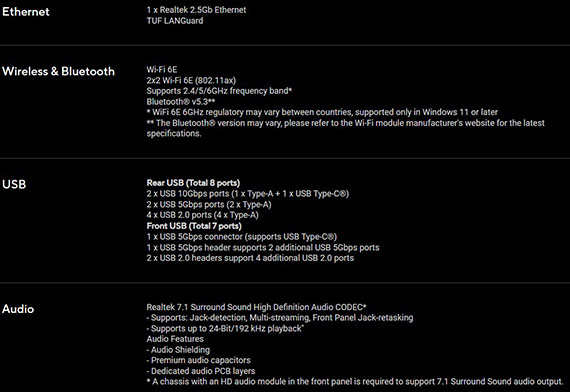Screen dimensions: 570x392
Task: Click the 4 x USB 2.0 ports line
Action: (x=202, y=215)
